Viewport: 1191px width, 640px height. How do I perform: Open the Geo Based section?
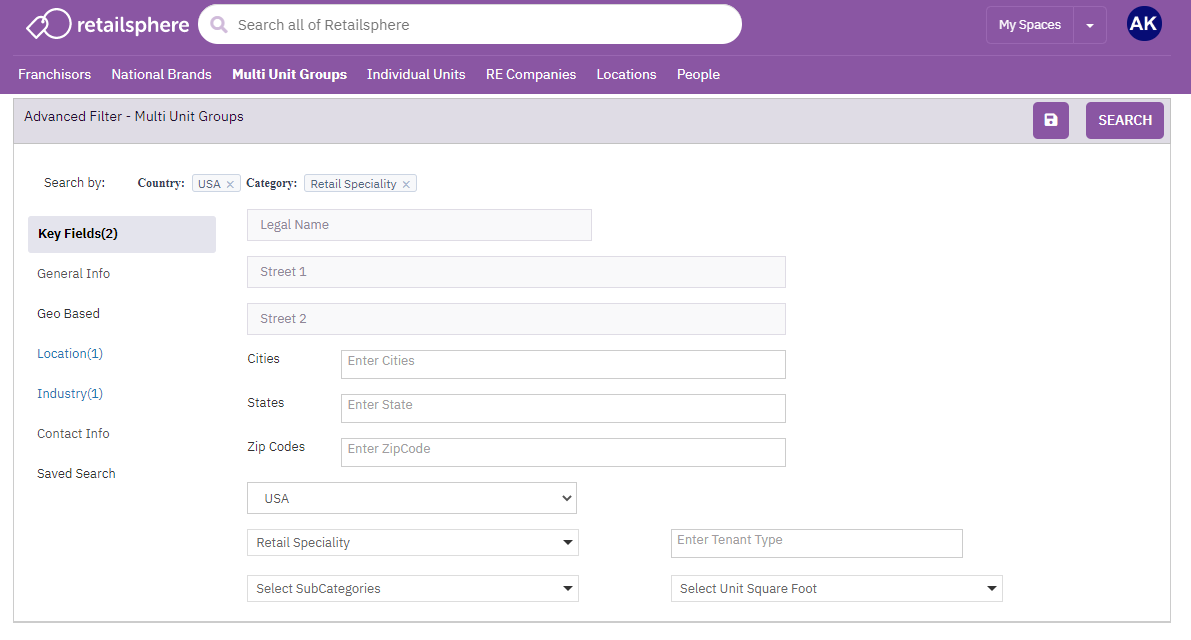(x=68, y=314)
